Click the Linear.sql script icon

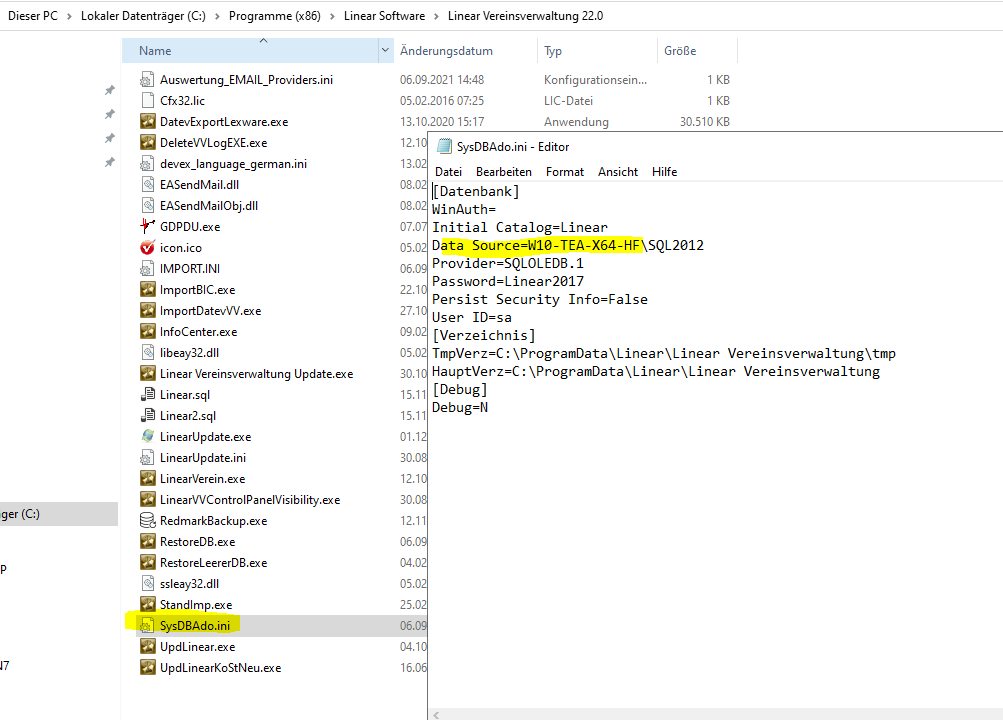click(x=148, y=395)
